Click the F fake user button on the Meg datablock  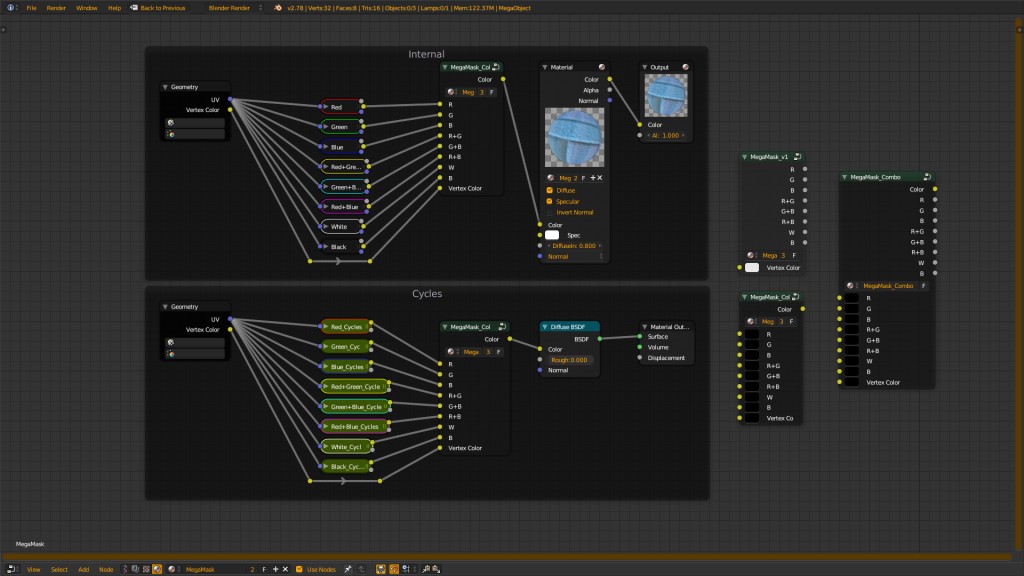point(584,178)
